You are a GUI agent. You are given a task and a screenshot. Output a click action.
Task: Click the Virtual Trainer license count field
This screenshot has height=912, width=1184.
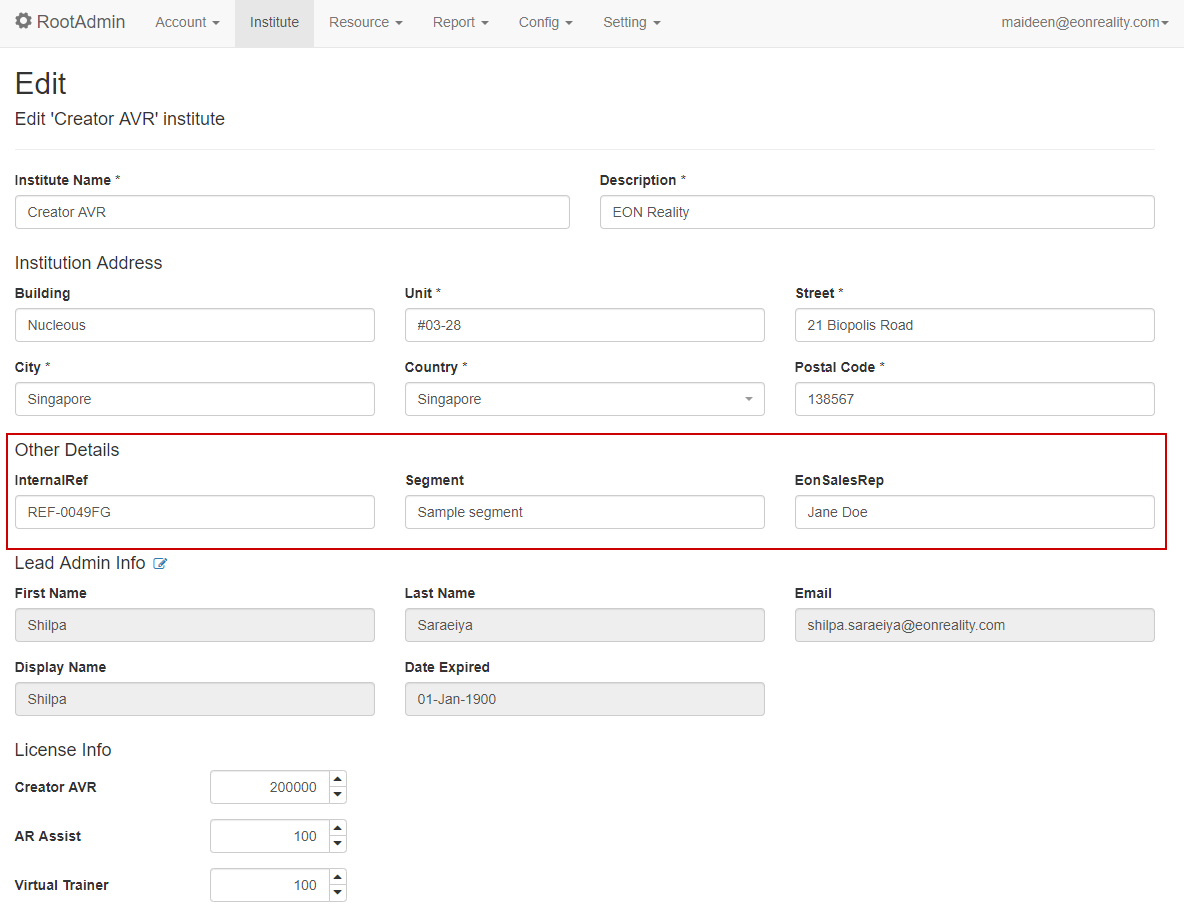[x=270, y=885]
